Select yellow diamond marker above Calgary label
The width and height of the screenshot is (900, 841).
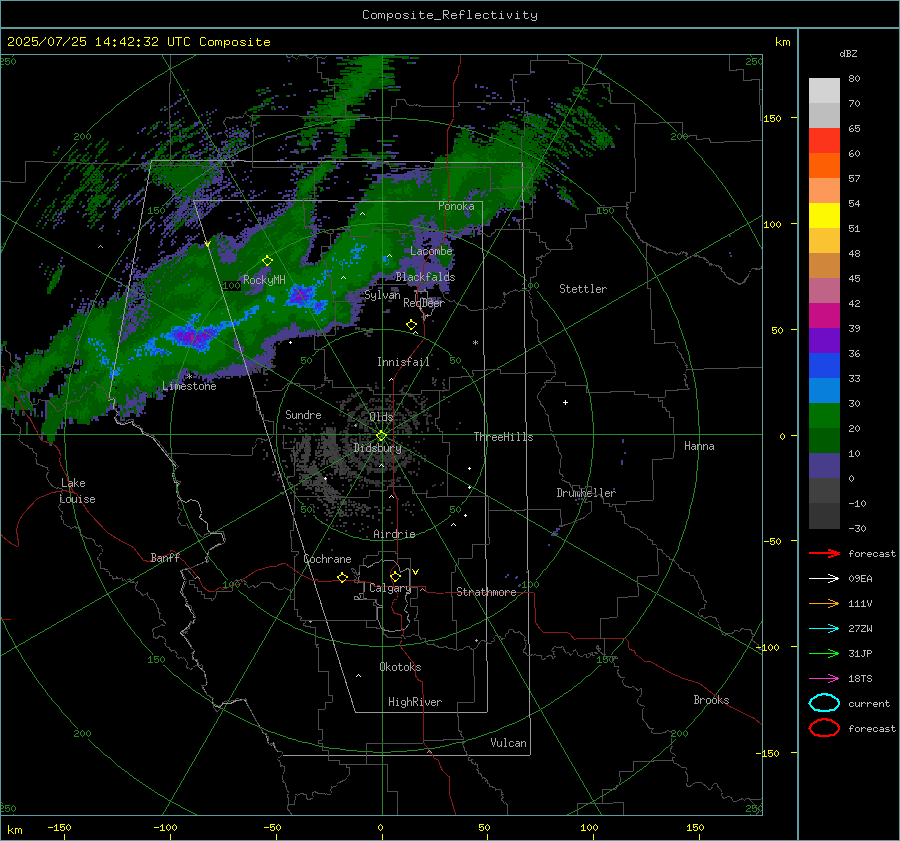[395, 576]
